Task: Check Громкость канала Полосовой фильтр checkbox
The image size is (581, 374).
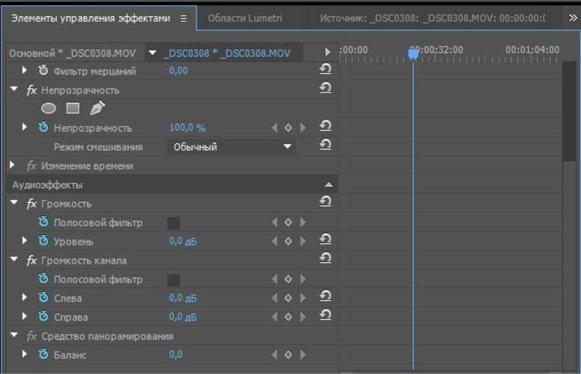Action: (173, 280)
